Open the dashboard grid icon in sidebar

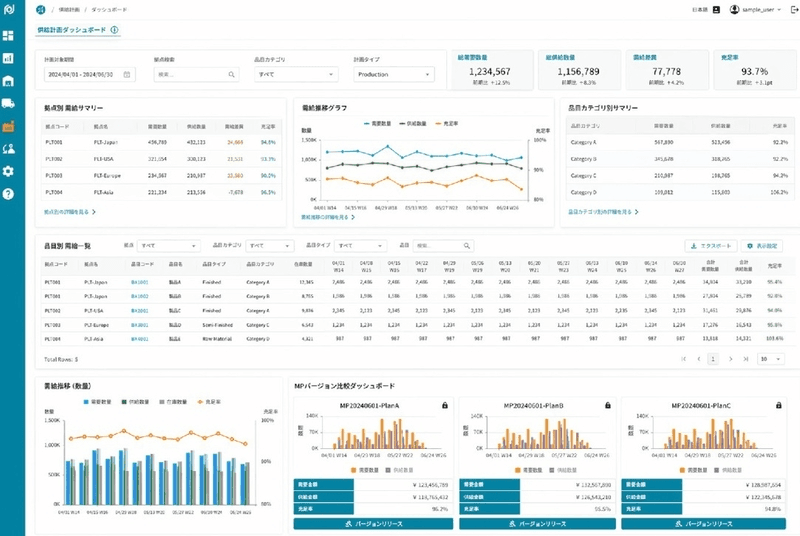point(8,36)
